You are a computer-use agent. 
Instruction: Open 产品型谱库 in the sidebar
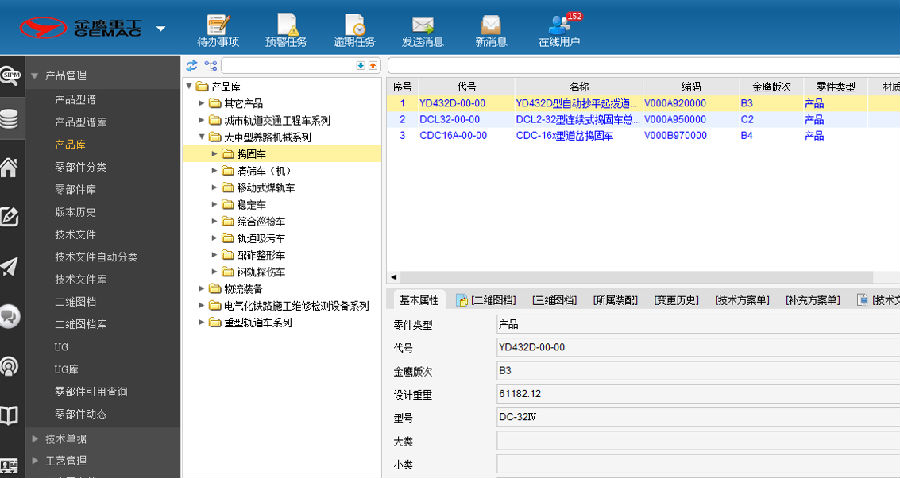tap(80, 122)
